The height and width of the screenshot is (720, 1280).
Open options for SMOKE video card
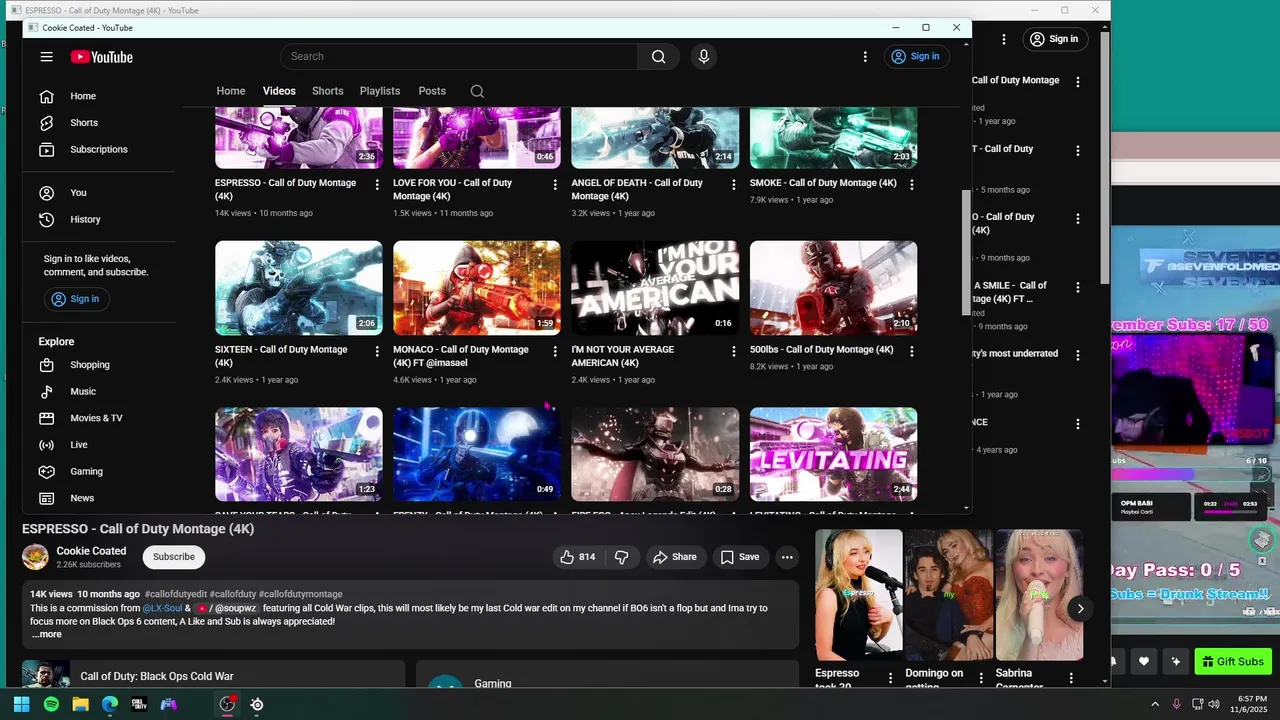(x=912, y=184)
